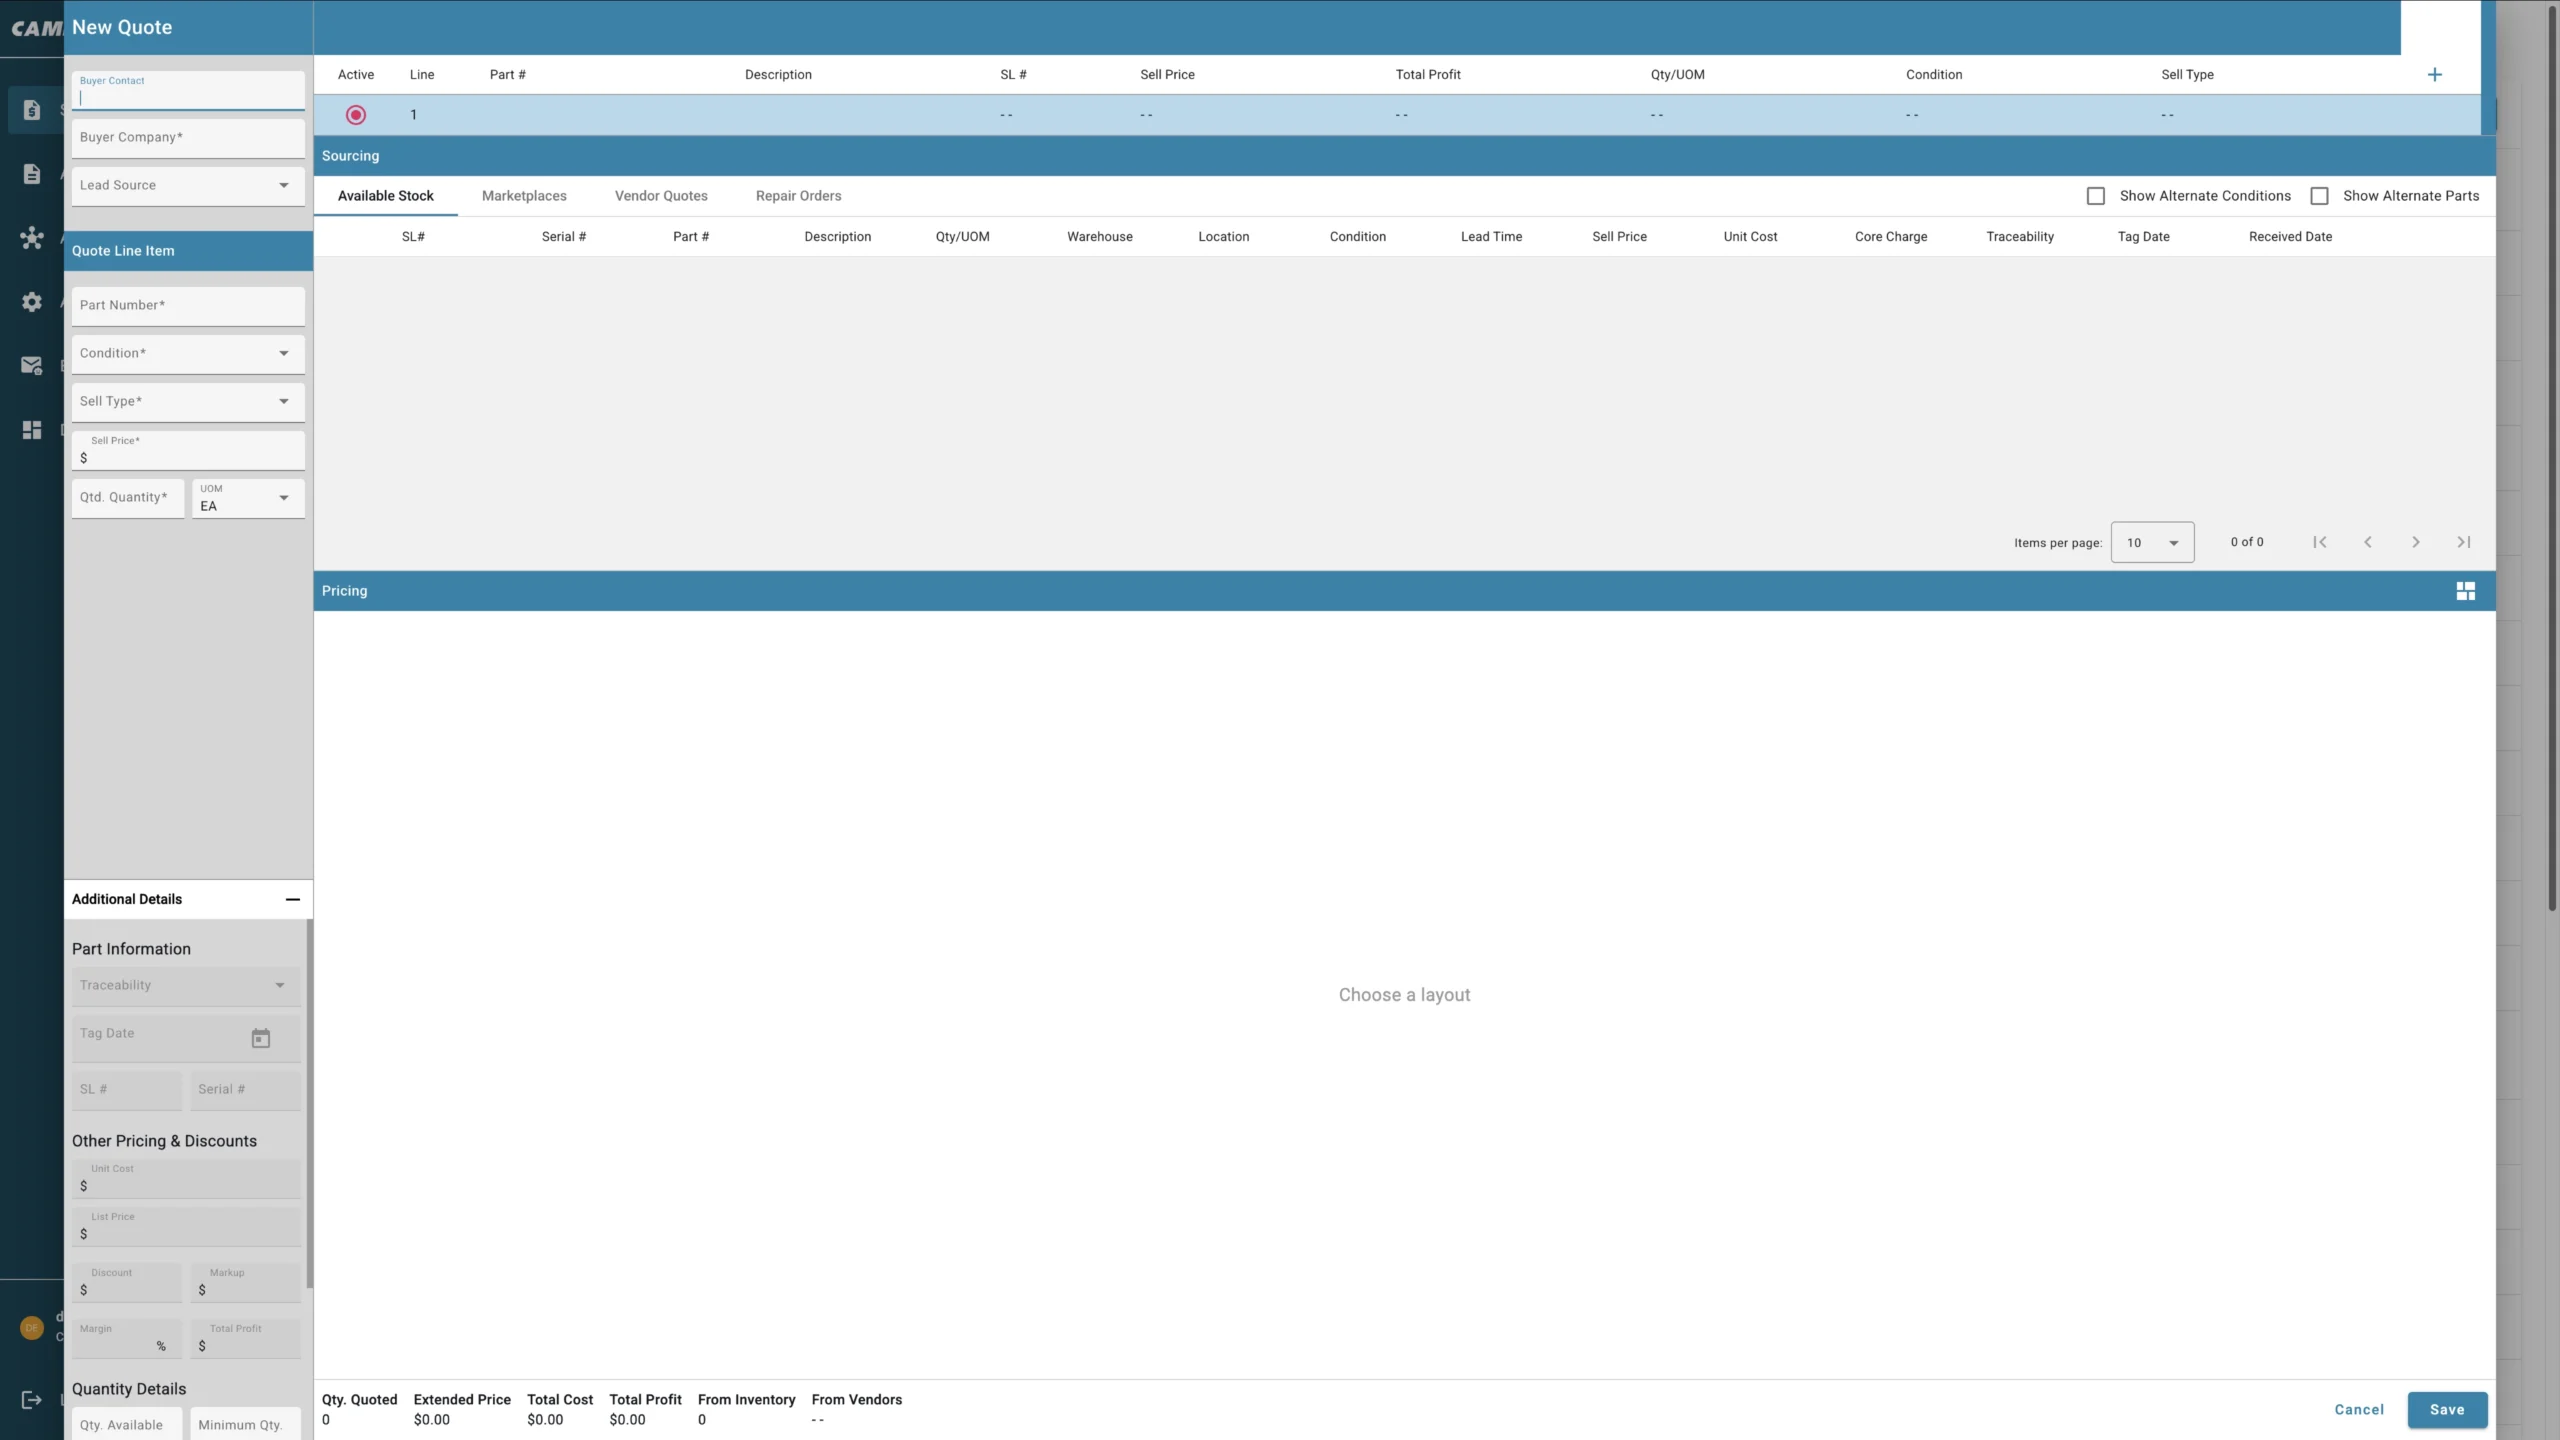Click the Sourcing section header

click(x=1404, y=156)
